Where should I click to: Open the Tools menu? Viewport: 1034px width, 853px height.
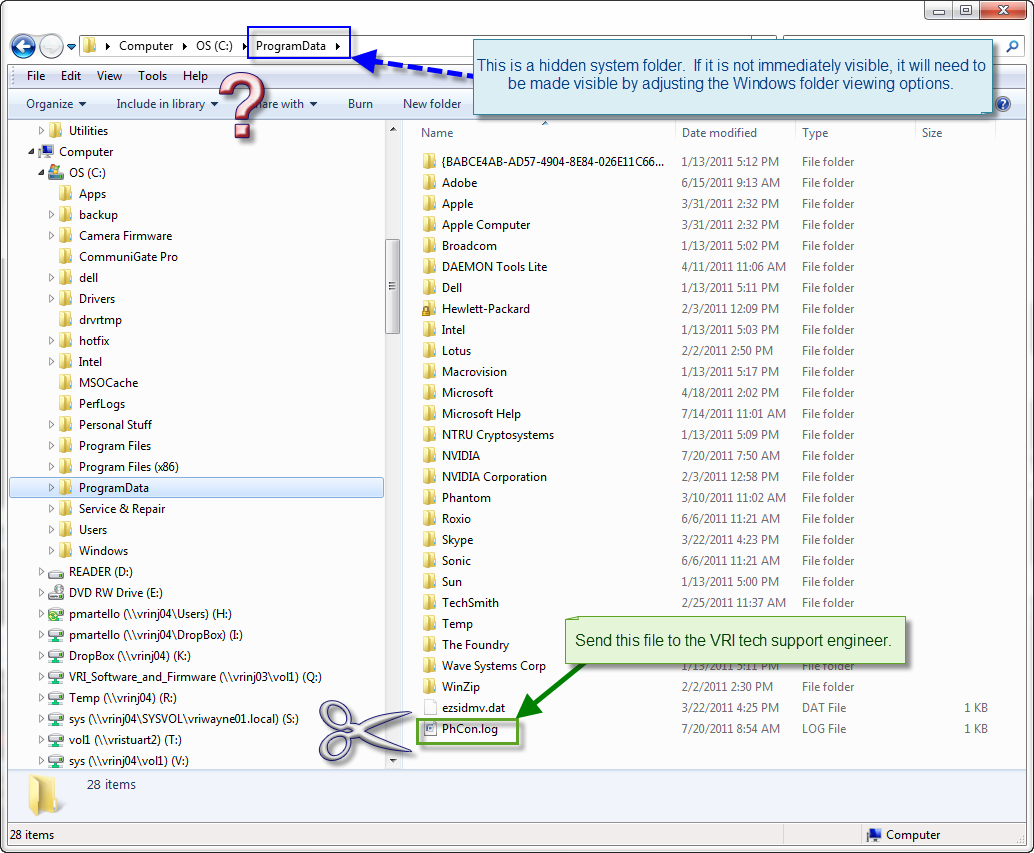coord(152,75)
